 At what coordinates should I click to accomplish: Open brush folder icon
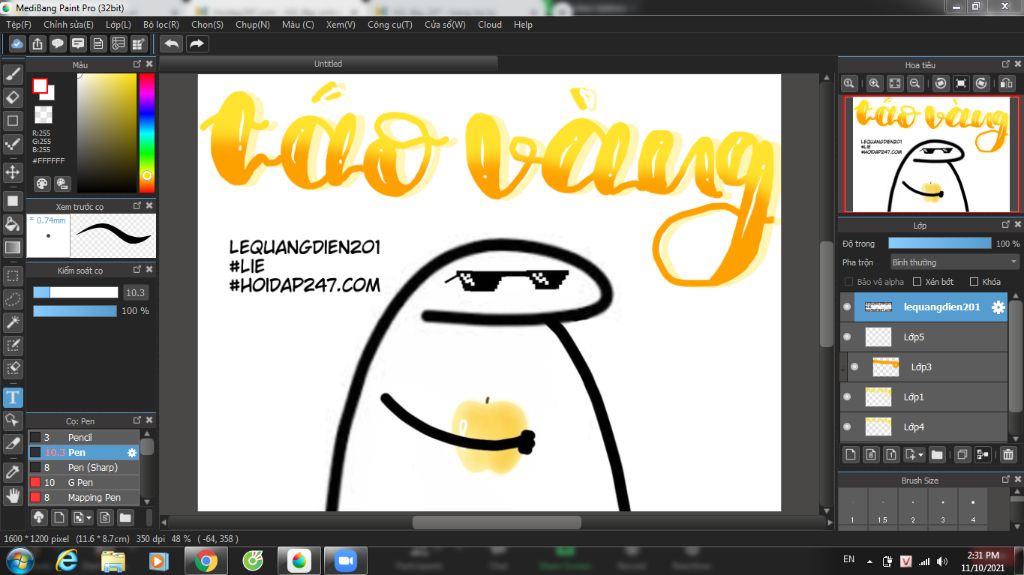pyautogui.click(x=125, y=518)
